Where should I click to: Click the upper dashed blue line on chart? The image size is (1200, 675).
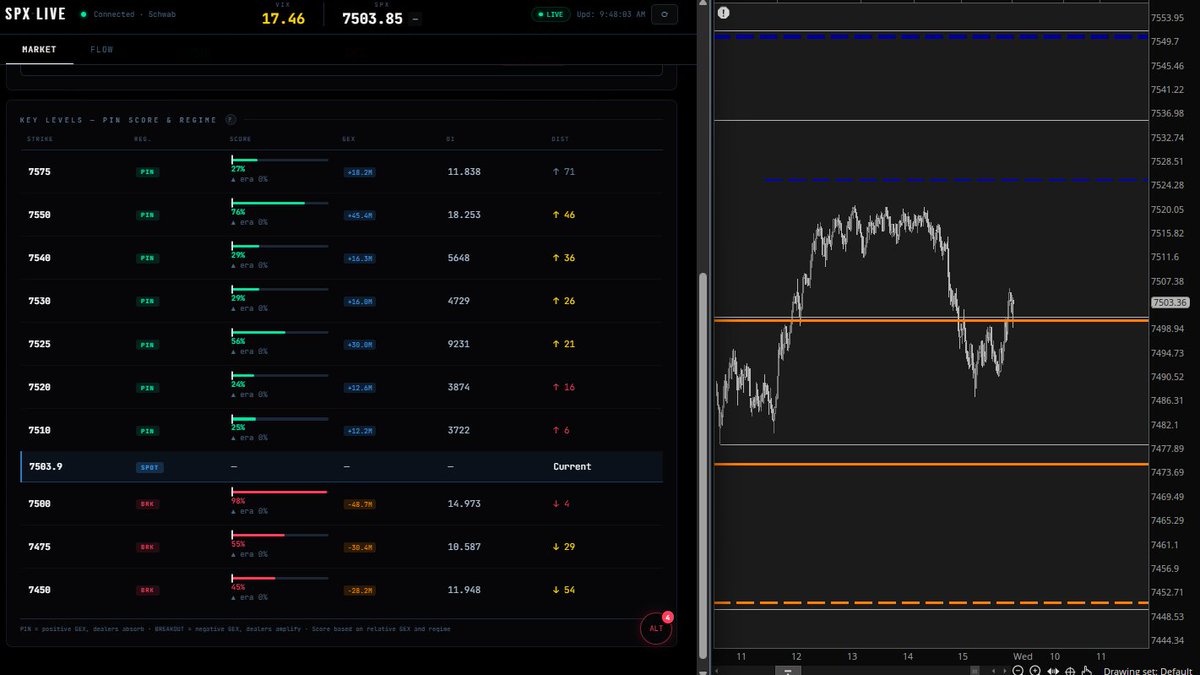point(931,36)
